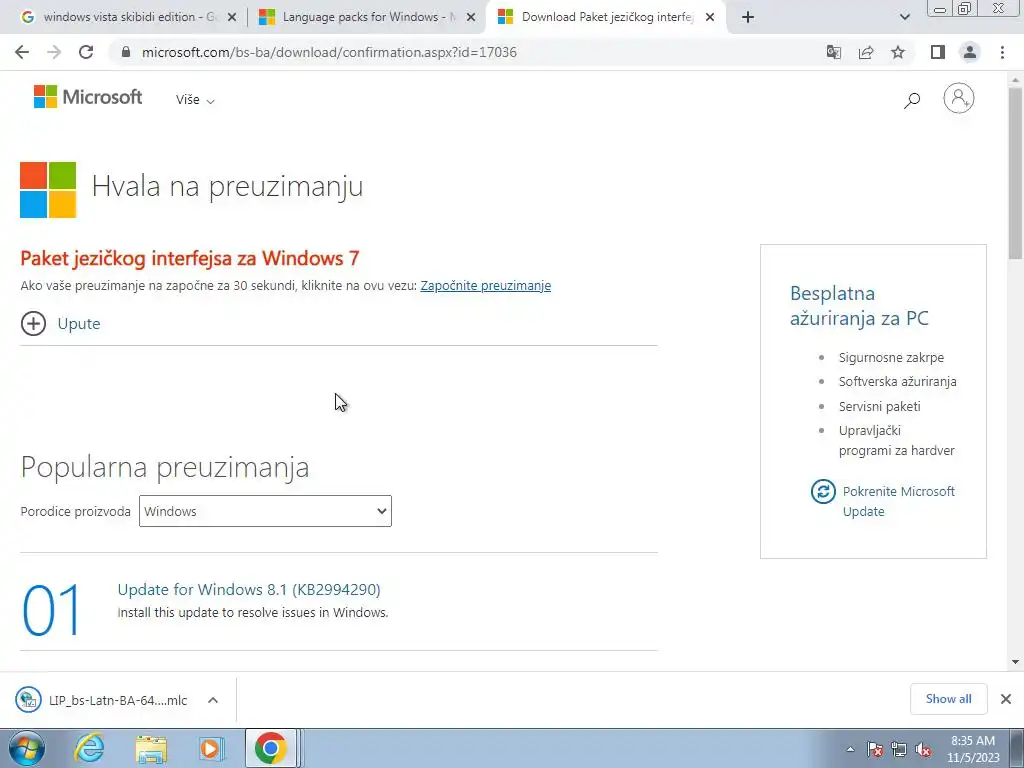
Task: Close the Language packs for Windows tab
Action: coord(471,18)
